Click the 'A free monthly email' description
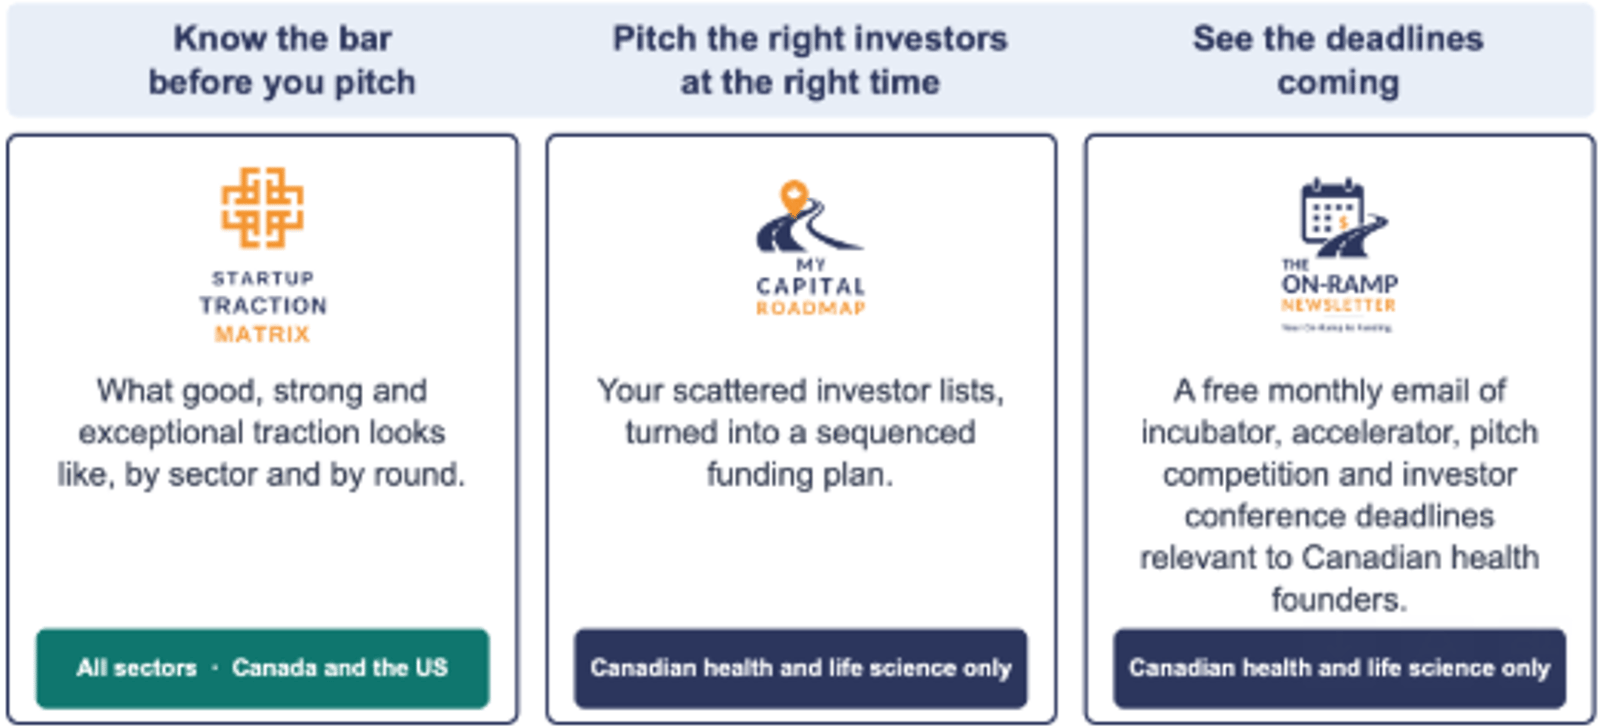 1340,494
